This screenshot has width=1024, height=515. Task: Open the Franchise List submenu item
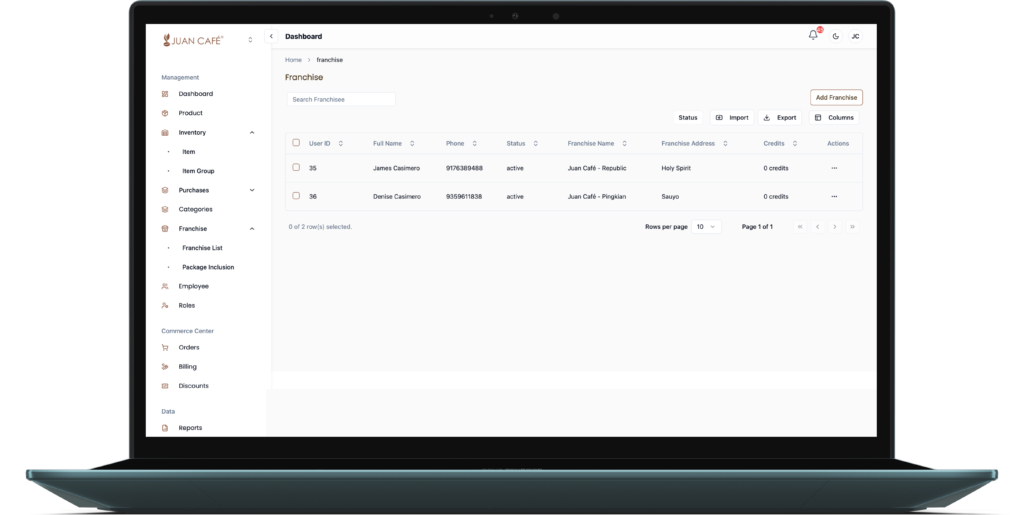click(x=202, y=248)
